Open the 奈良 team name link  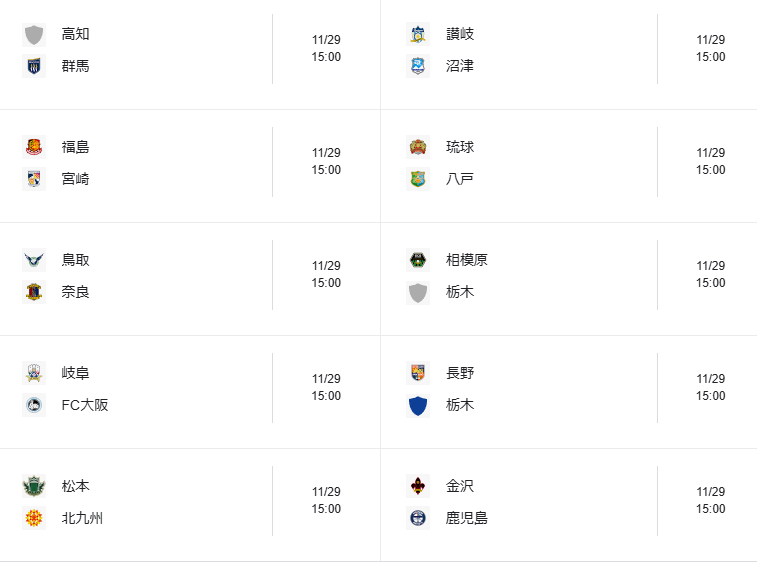click(x=75, y=292)
